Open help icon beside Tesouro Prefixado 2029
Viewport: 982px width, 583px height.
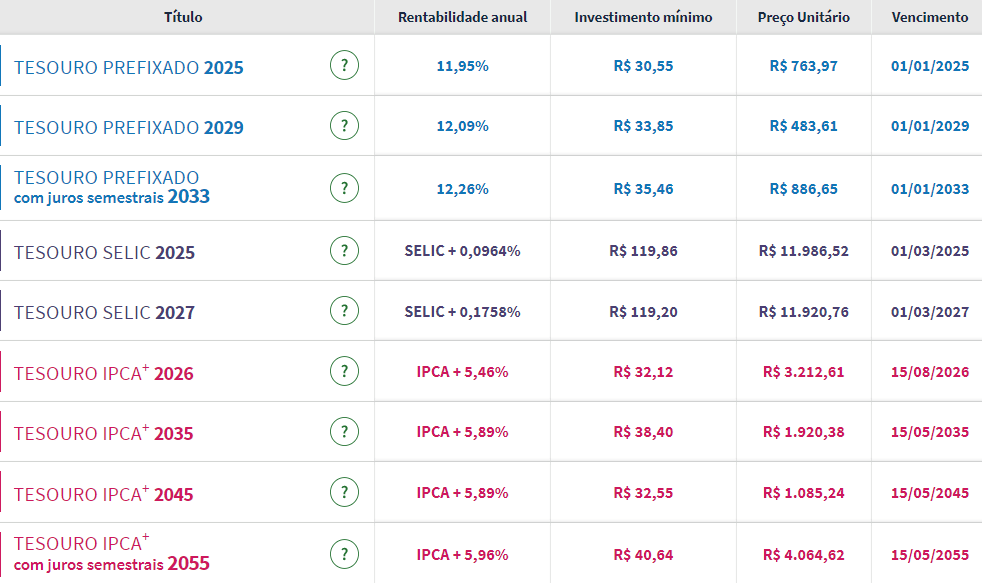(x=344, y=126)
